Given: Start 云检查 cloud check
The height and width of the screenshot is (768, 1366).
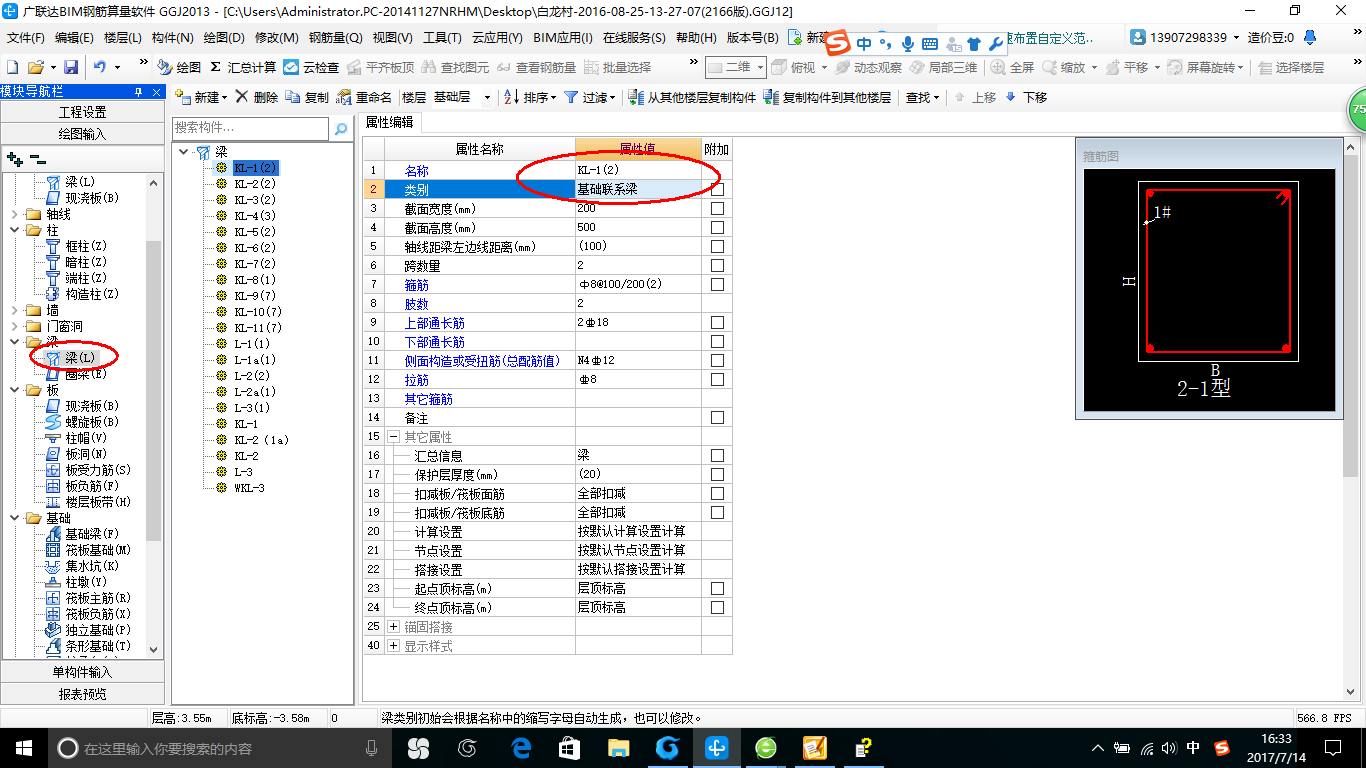Looking at the screenshot, I should coord(311,67).
